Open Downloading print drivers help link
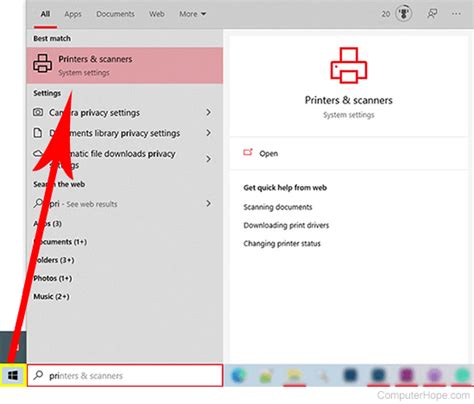The image size is (474, 404). (x=286, y=225)
